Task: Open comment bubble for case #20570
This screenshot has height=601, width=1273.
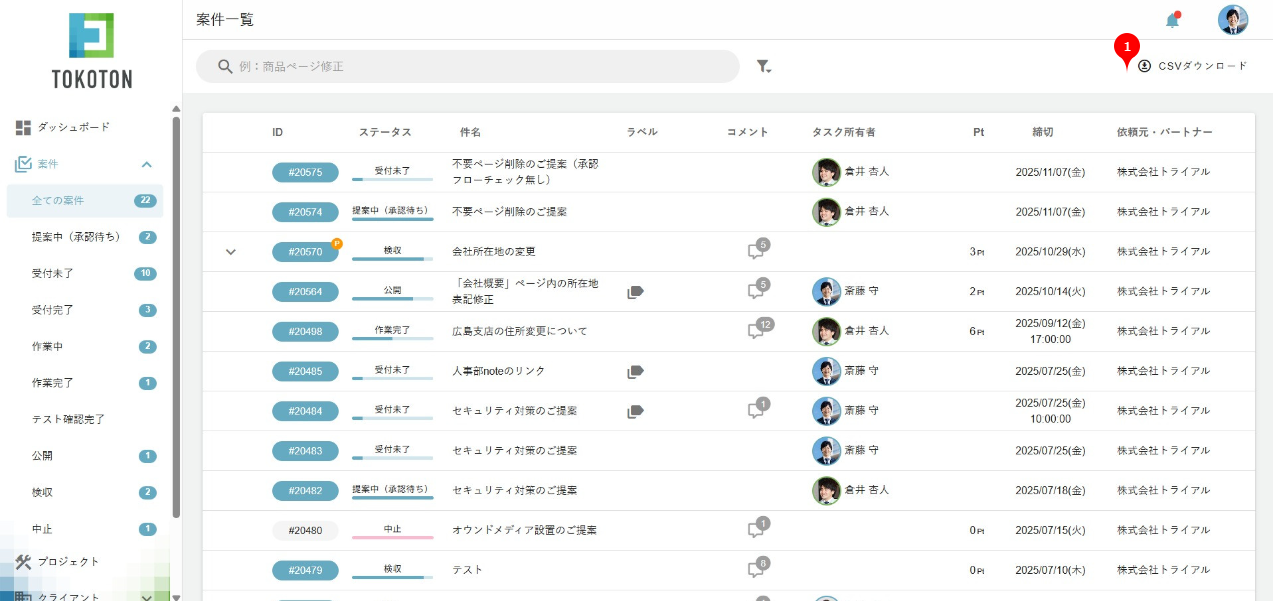Action: (x=756, y=251)
